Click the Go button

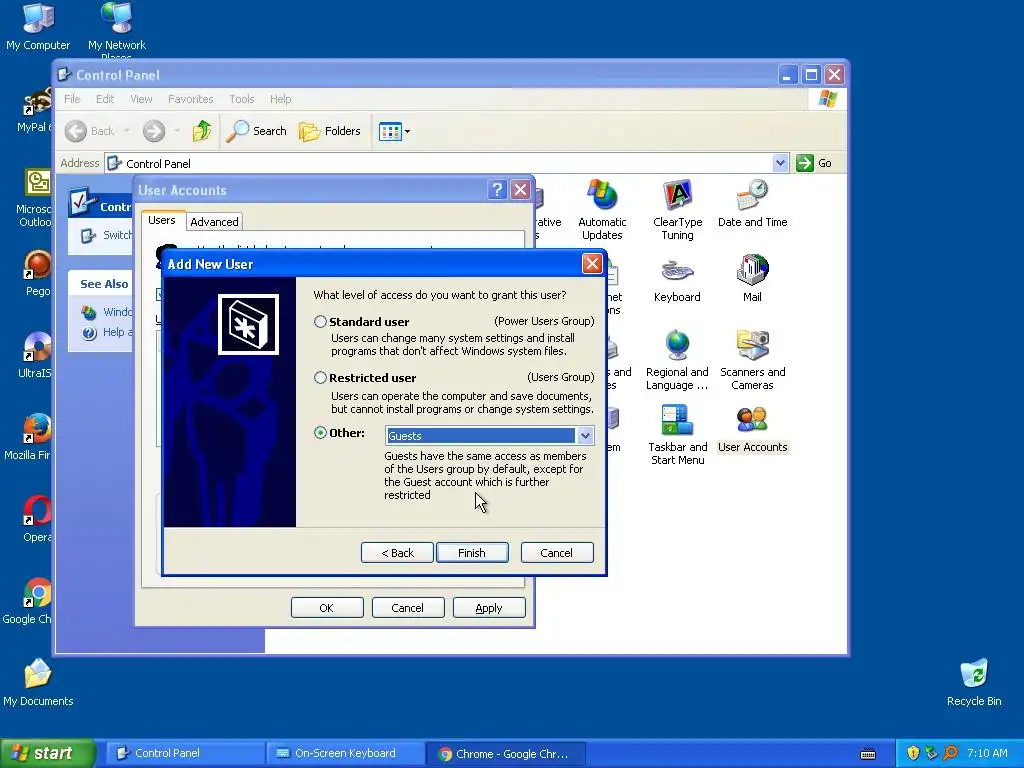click(x=814, y=163)
